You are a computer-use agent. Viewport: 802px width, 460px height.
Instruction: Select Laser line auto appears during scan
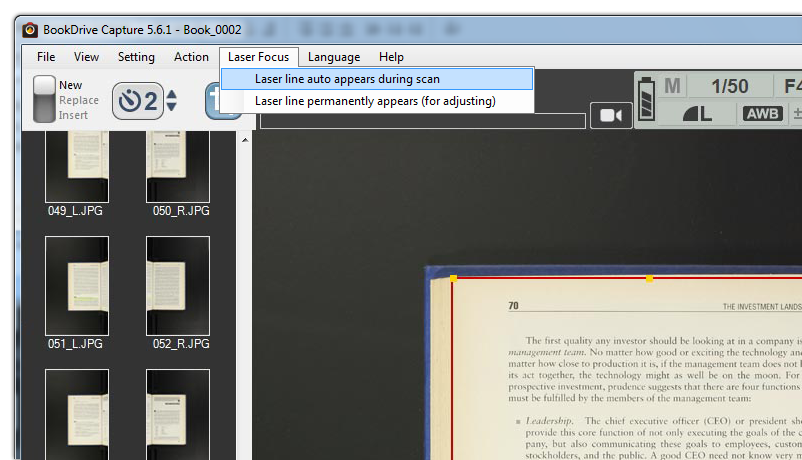[377, 79]
